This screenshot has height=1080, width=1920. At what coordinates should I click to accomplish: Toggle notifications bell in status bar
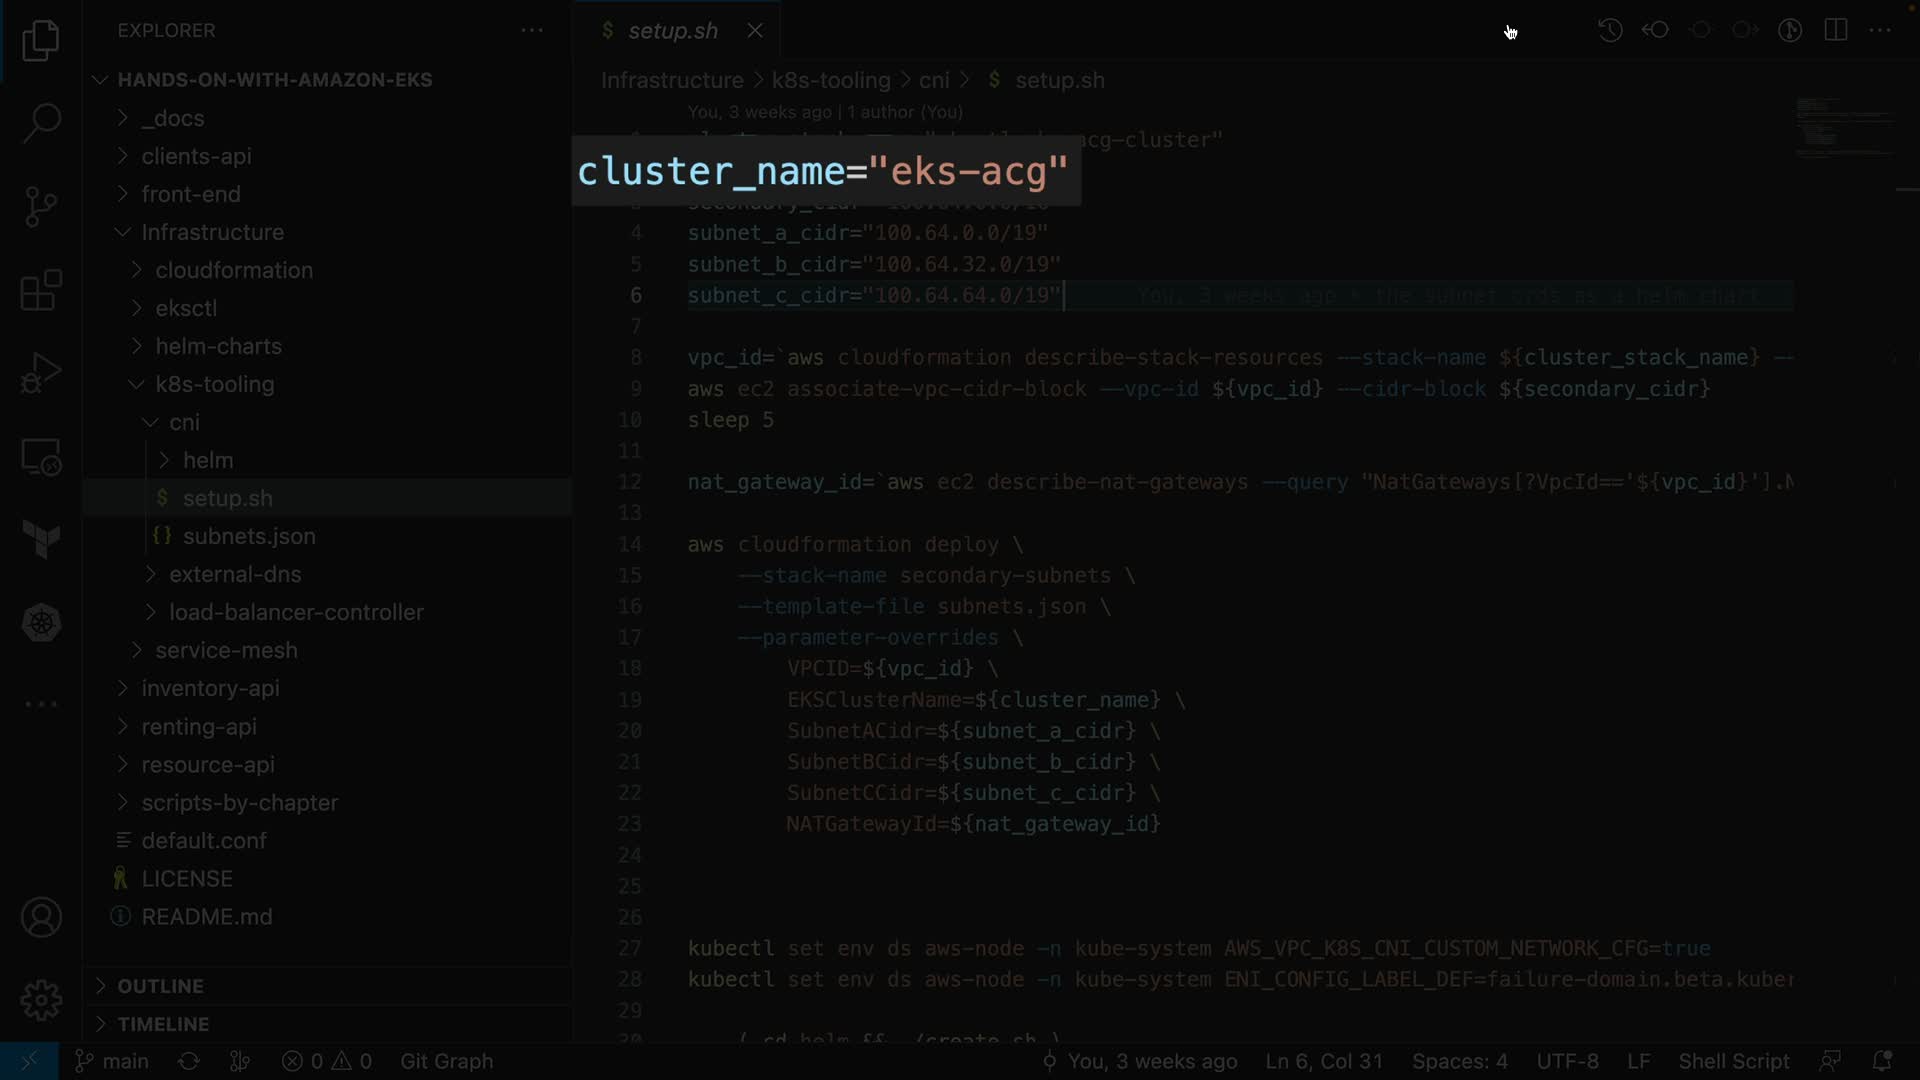point(1881,1061)
